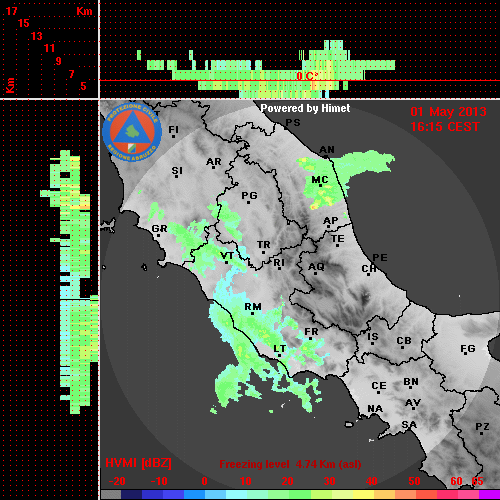Click the FR city label

311,332
